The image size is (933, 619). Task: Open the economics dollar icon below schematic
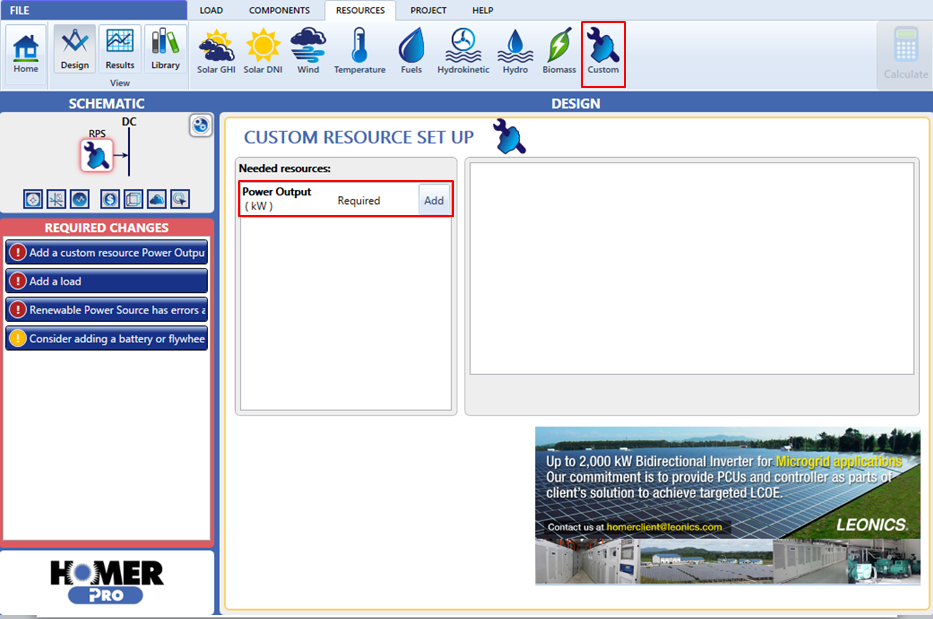[x=110, y=198]
